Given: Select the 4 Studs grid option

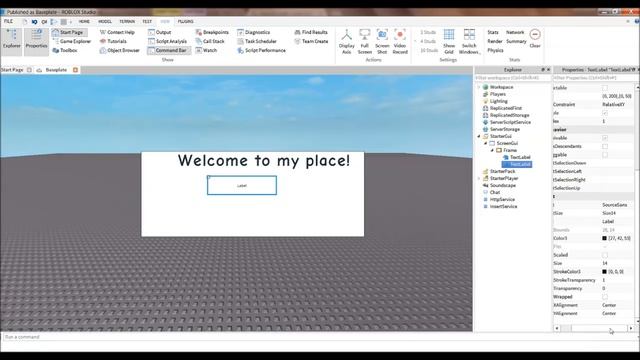Looking at the screenshot, I should click(428, 41).
